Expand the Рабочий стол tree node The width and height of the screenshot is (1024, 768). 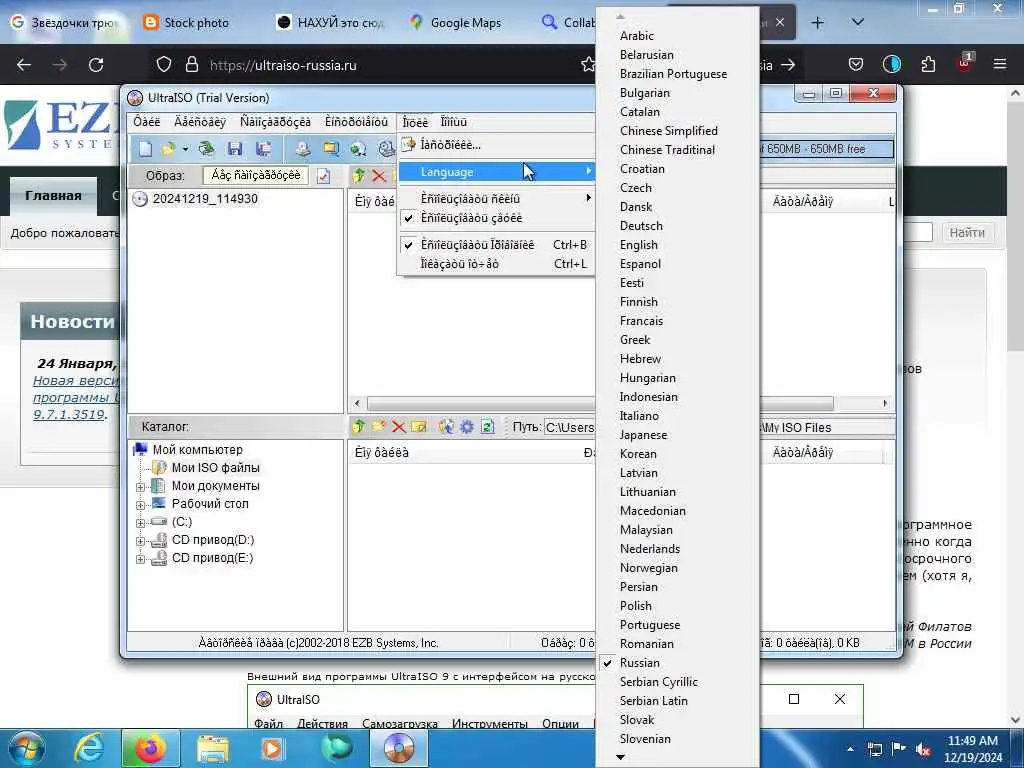pyautogui.click(x=140, y=505)
